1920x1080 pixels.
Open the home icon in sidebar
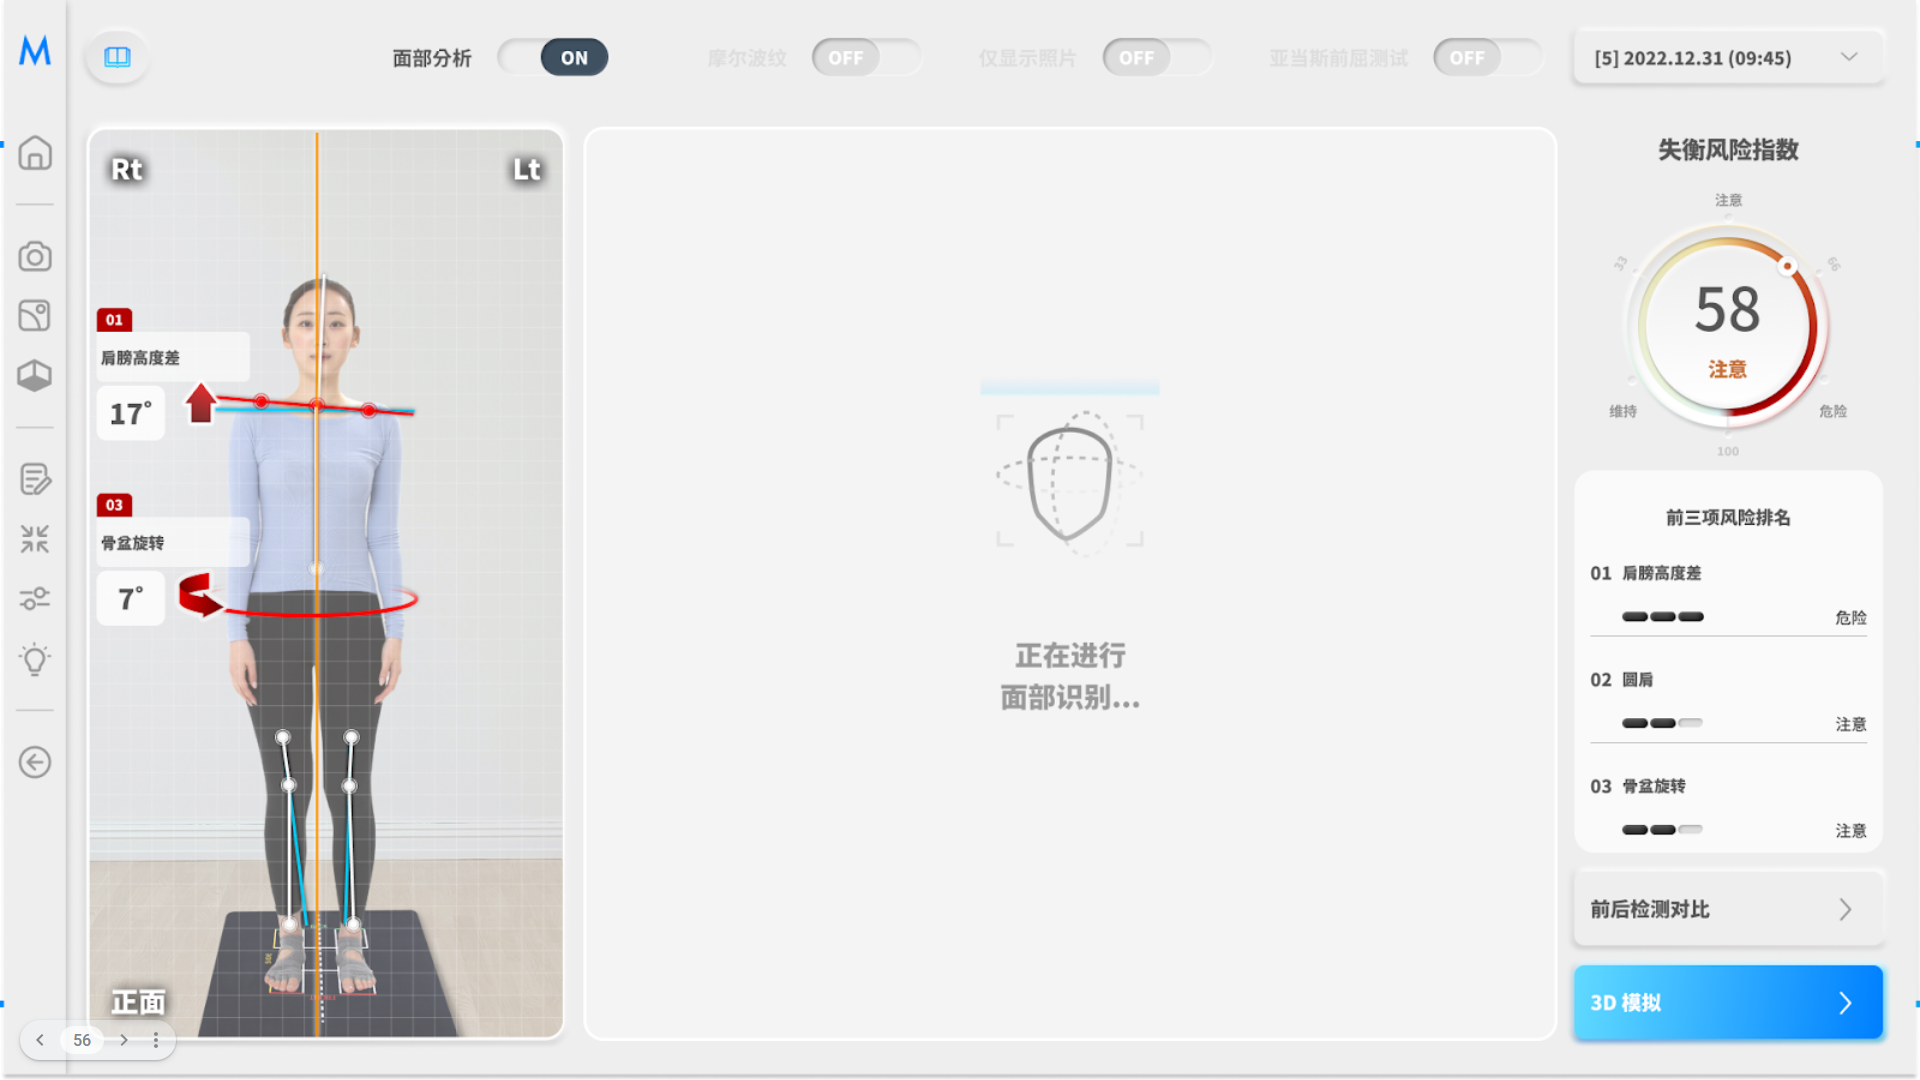[35, 153]
